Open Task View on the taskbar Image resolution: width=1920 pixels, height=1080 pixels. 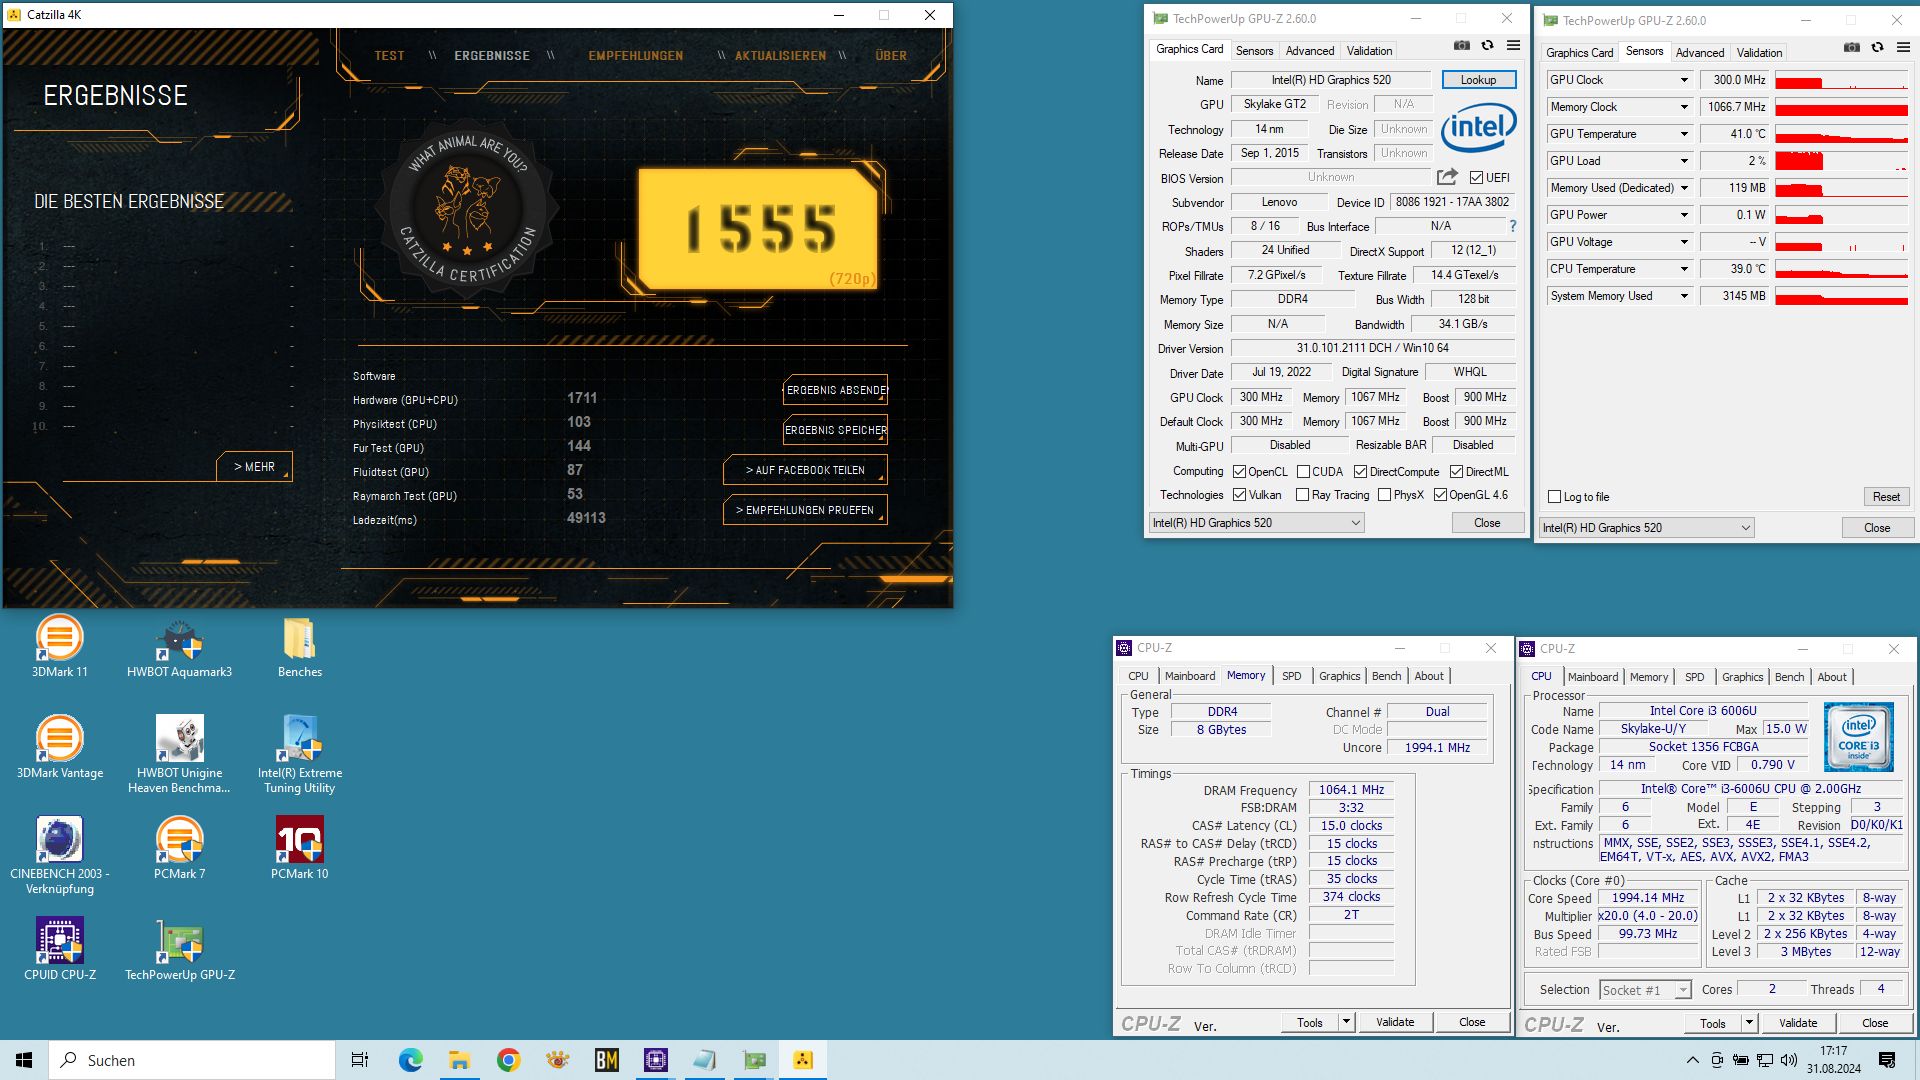pyautogui.click(x=360, y=1060)
